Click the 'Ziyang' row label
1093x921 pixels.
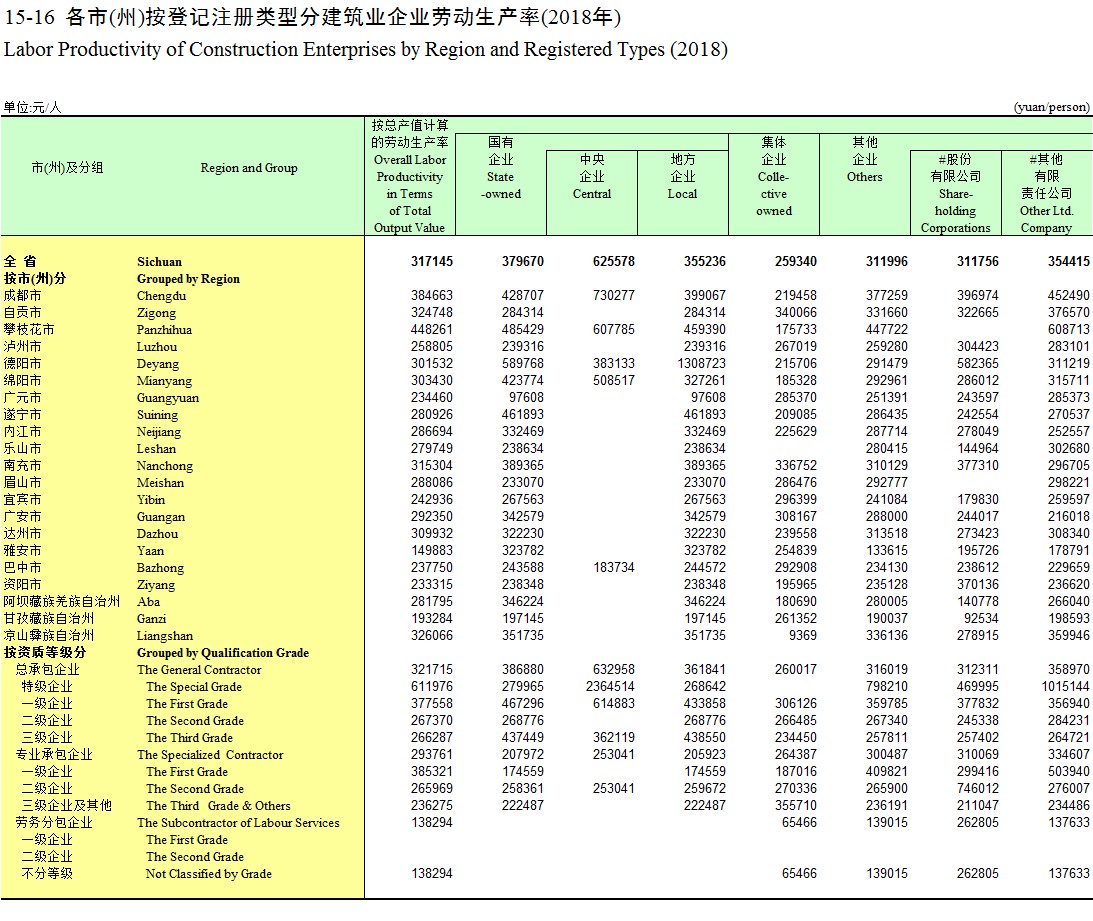tap(155, 585)
